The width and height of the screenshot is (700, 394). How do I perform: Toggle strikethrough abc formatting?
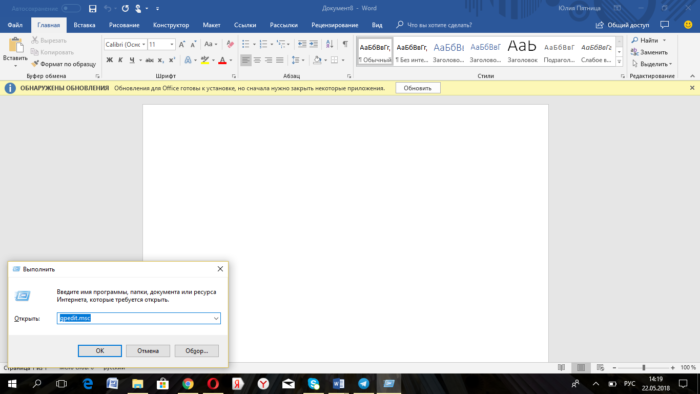tap(150, 60)
